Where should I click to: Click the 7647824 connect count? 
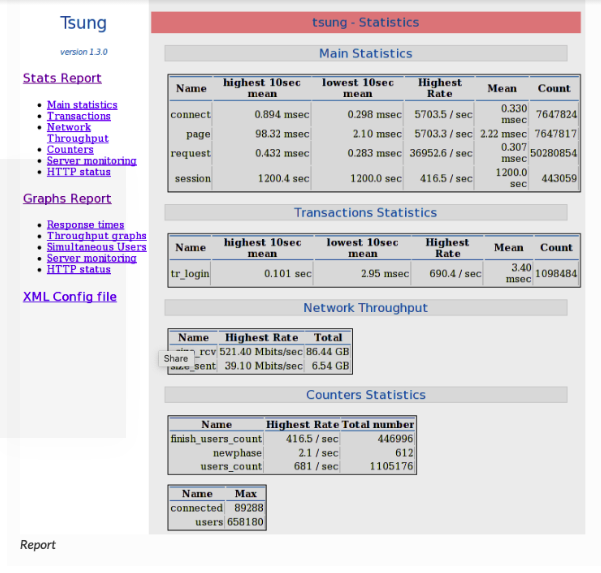tap(556, 114)
